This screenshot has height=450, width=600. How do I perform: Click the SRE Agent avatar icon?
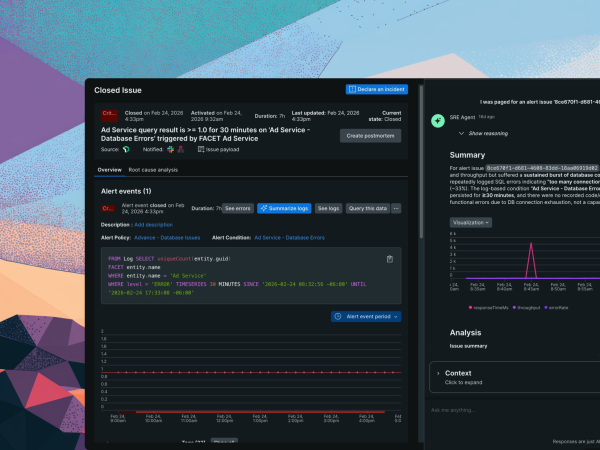click(438, 121)
